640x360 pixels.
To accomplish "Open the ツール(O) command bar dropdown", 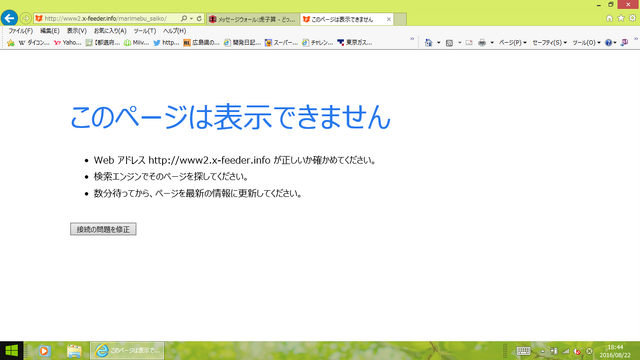I will pyautogui.click(x=586, y=42).
